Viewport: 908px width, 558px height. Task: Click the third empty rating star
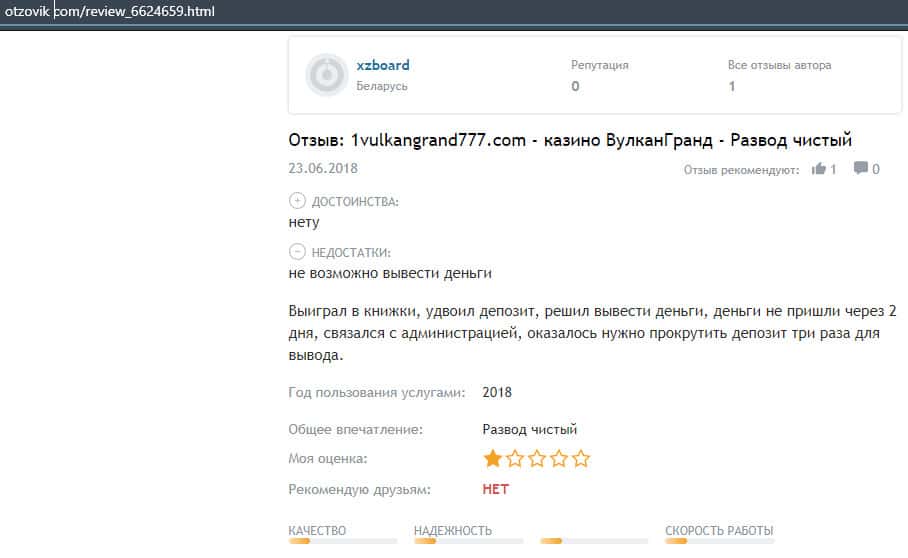(537, 459)
